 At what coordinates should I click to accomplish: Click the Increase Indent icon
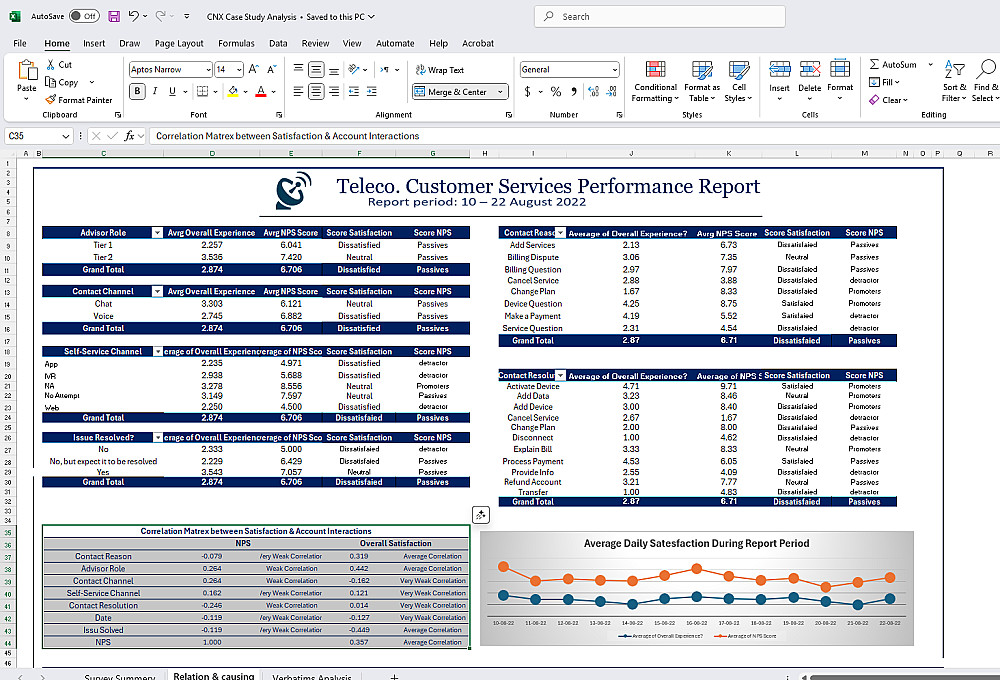click(371, 92)
